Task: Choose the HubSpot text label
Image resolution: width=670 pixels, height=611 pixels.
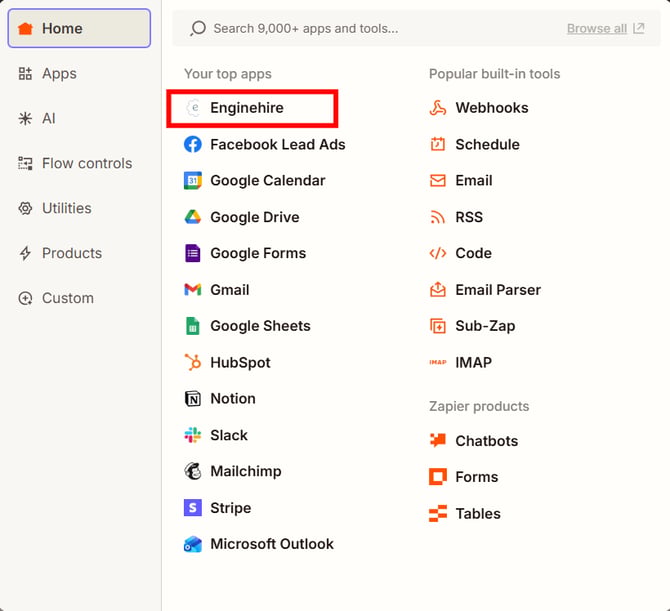Action: pyautogui.click(x=240, y=362)
